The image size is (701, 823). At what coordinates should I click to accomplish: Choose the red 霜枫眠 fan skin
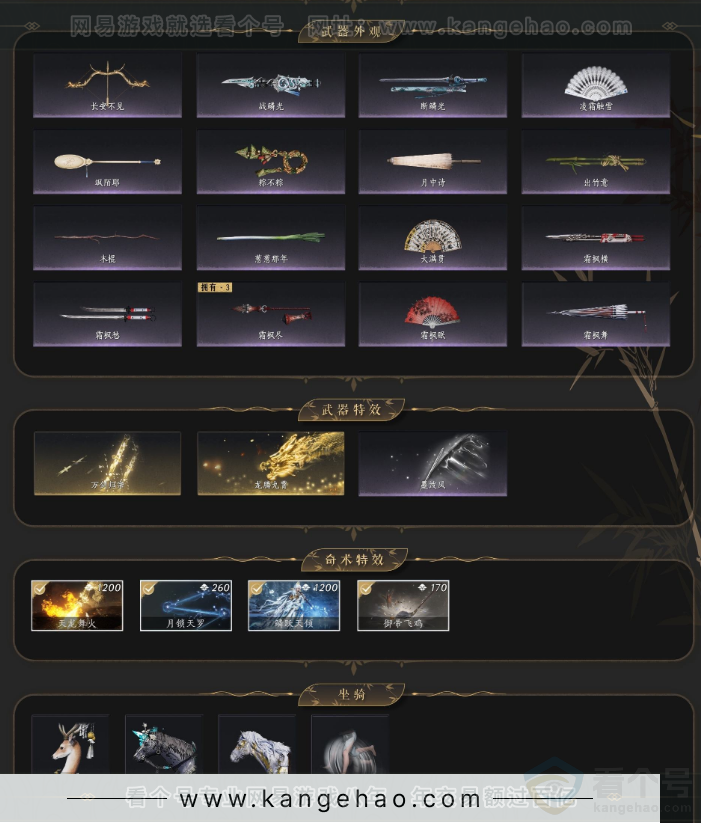coord(433,314)
